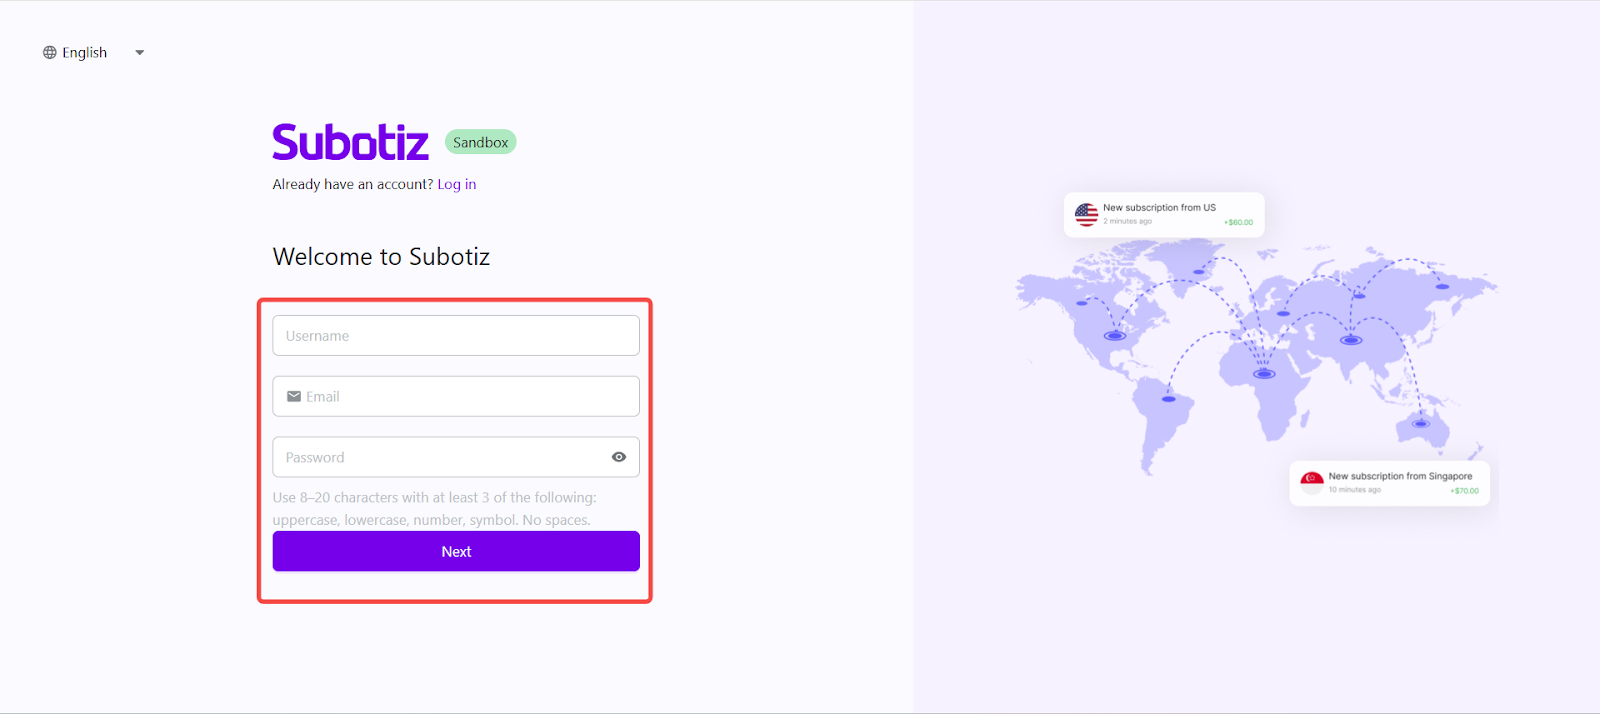The width and height of the screenshot is (1600, 714).
Task: Open the Log in link
Action: pyautogui.click(x=457, y=184)
